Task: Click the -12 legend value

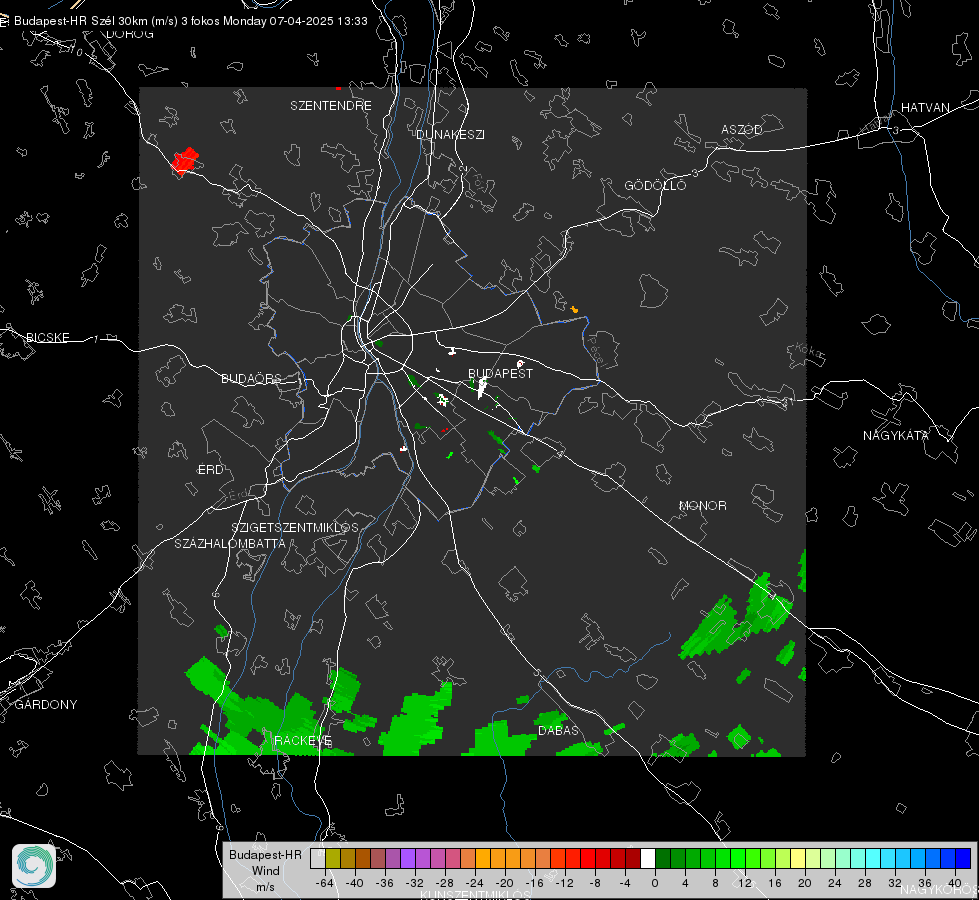Action: 566,883
